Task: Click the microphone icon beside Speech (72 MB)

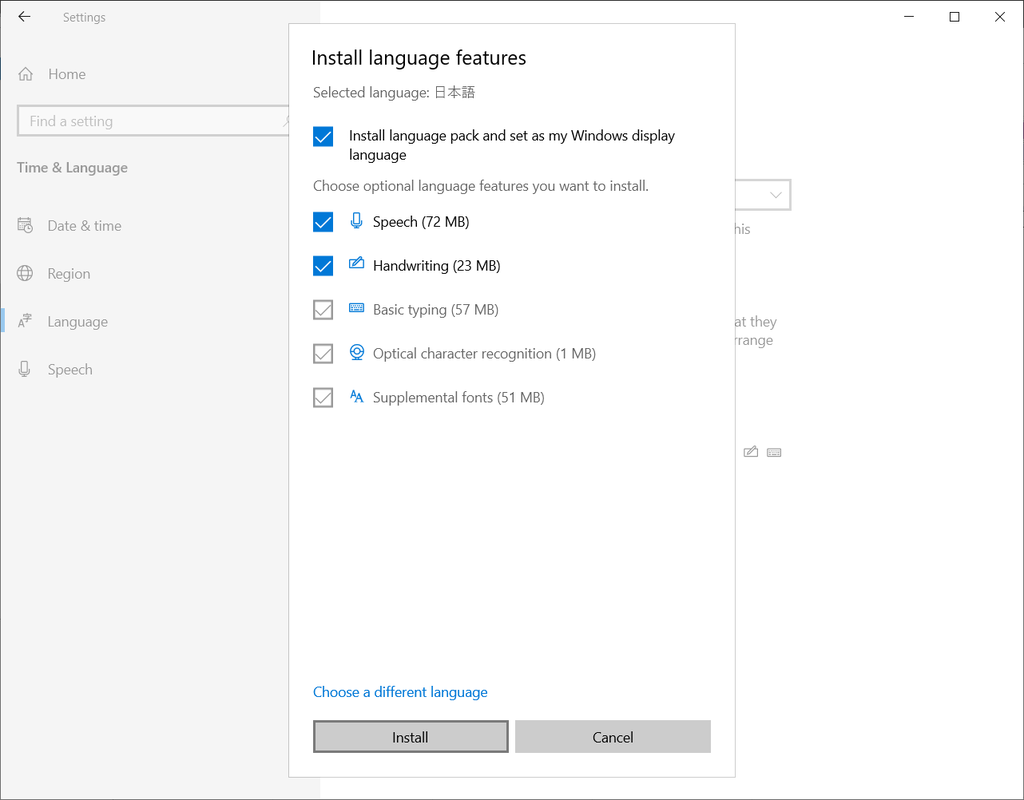Action: (357, 221)
